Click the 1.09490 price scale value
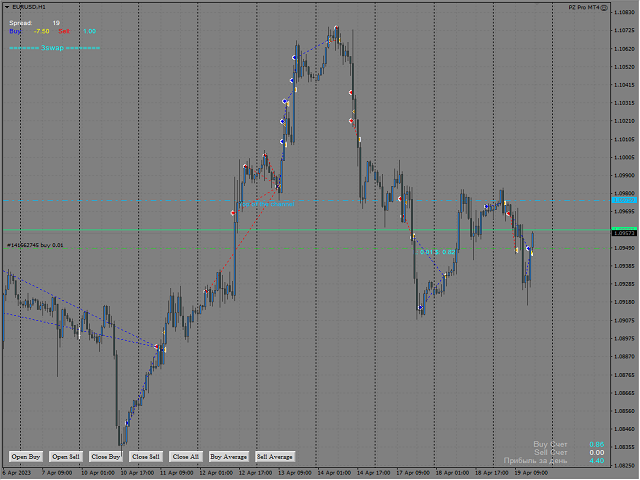The image size is (640, 480). pyautogui.click(x=624, y=248)
